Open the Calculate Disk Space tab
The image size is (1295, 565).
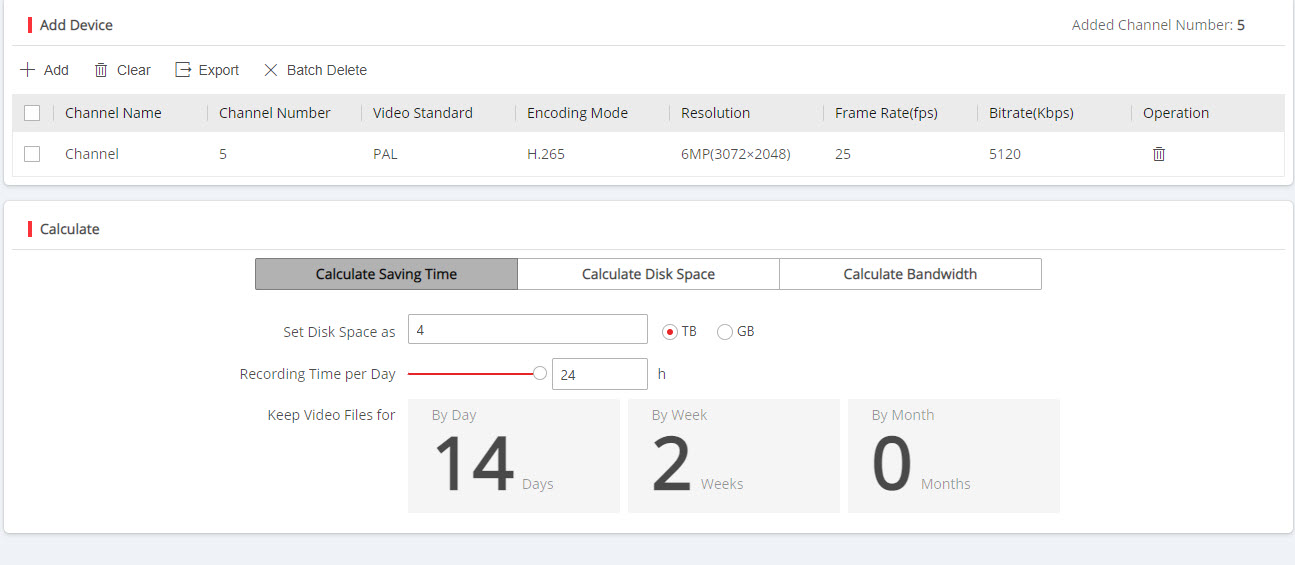(648, 274)
